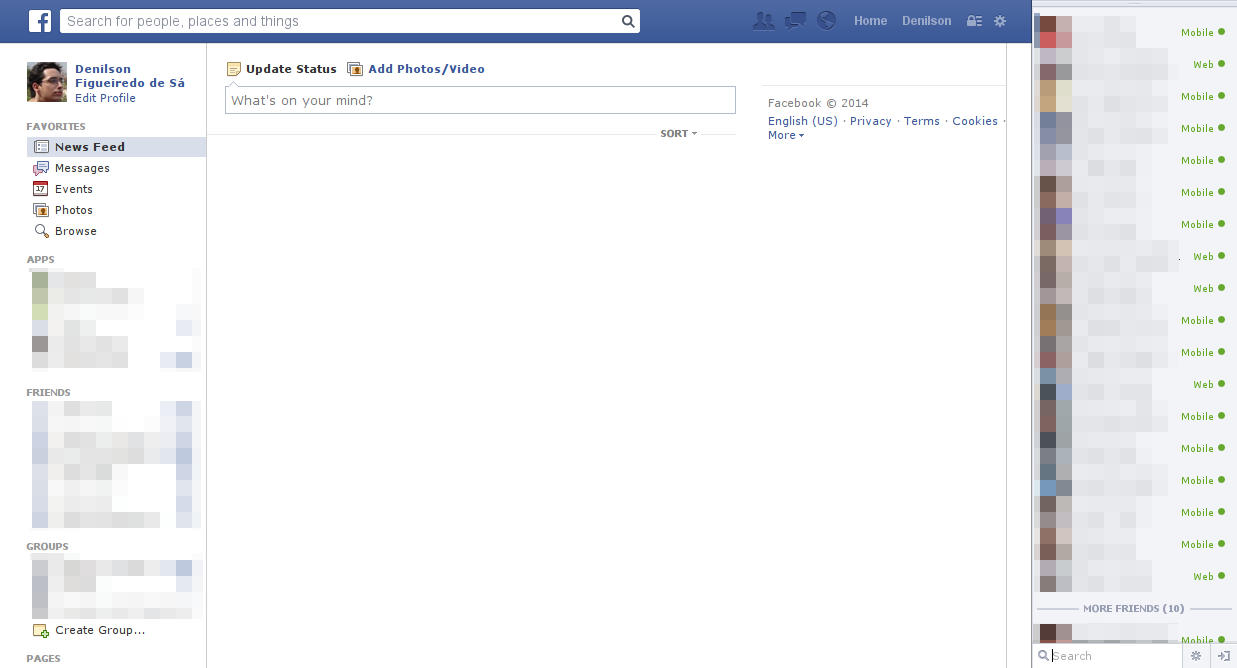Click the Facebook logo icon
This screenshot has width=1237, height=668.
point(40,21)
